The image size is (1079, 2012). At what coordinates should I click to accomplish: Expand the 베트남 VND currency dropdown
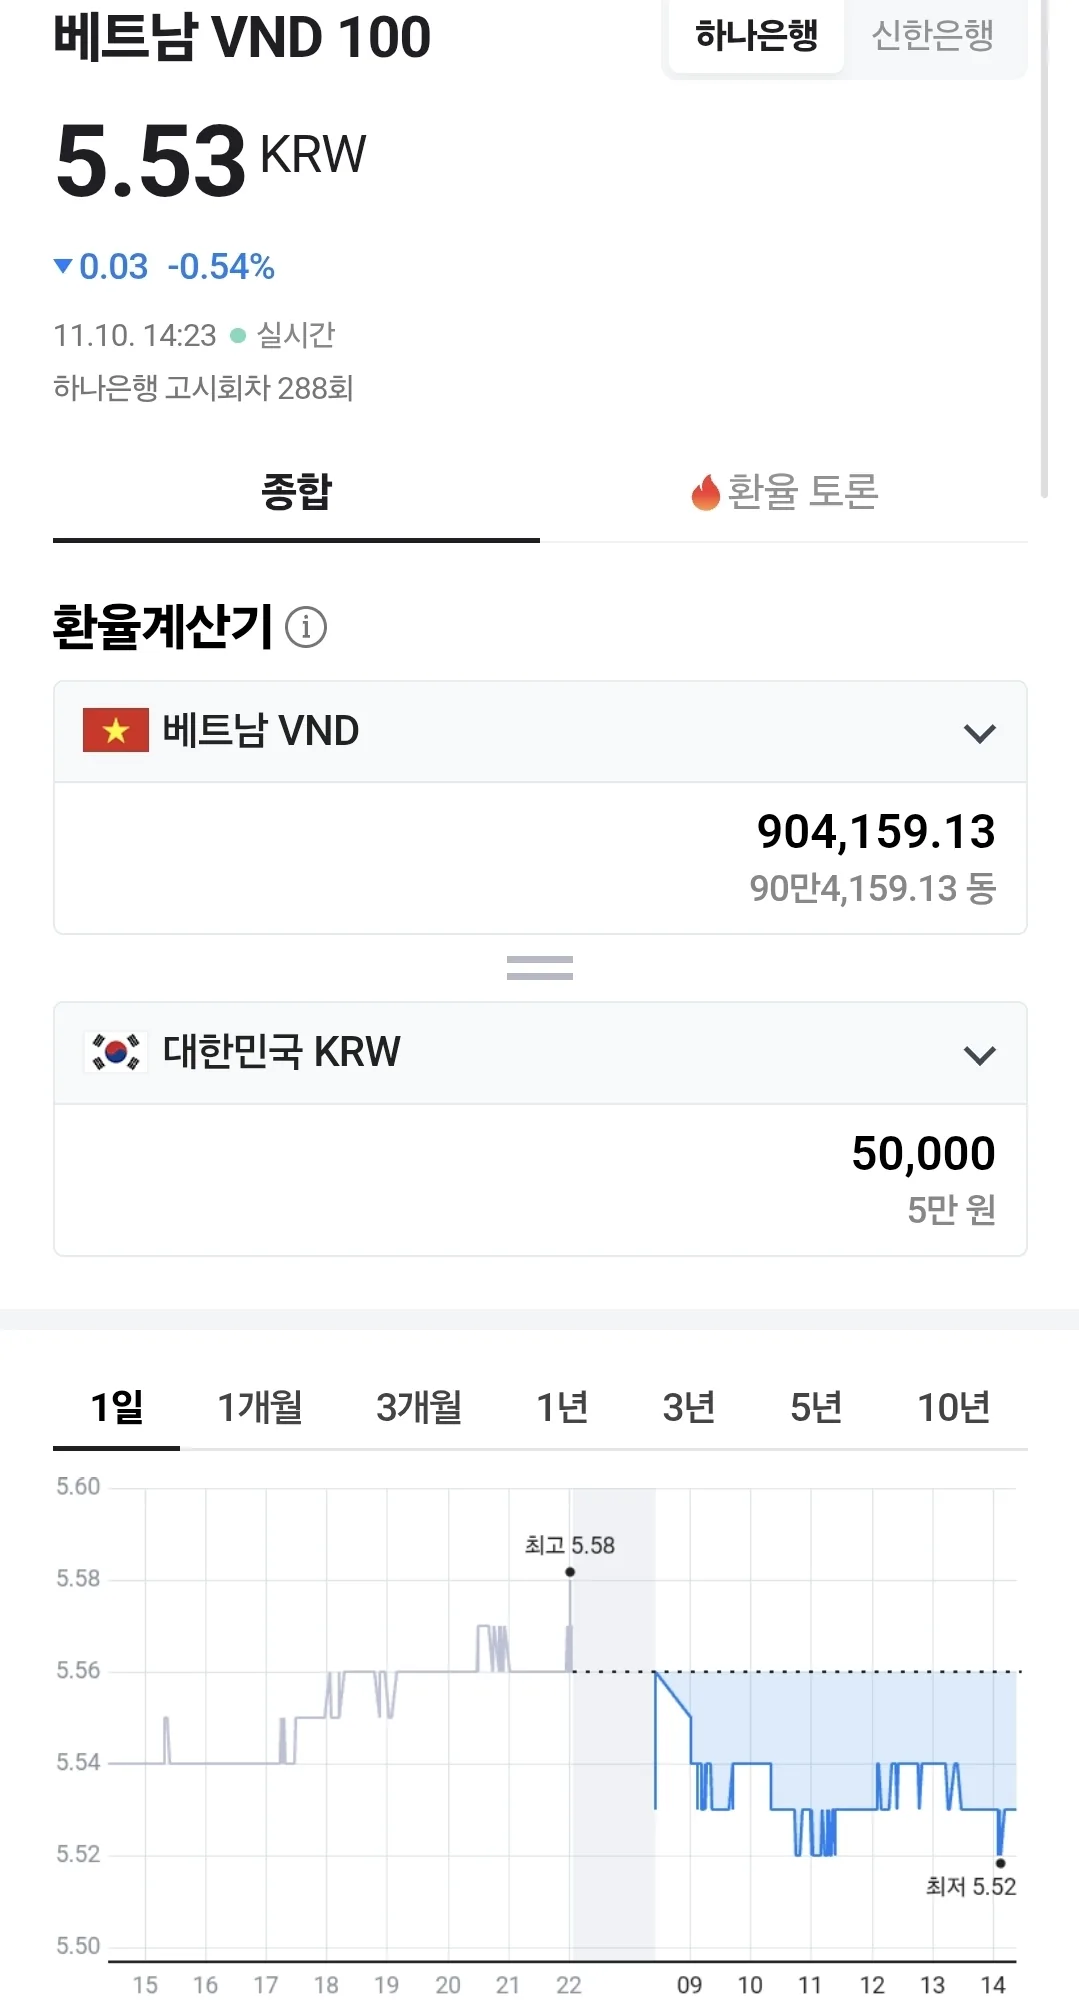[540, 732]
